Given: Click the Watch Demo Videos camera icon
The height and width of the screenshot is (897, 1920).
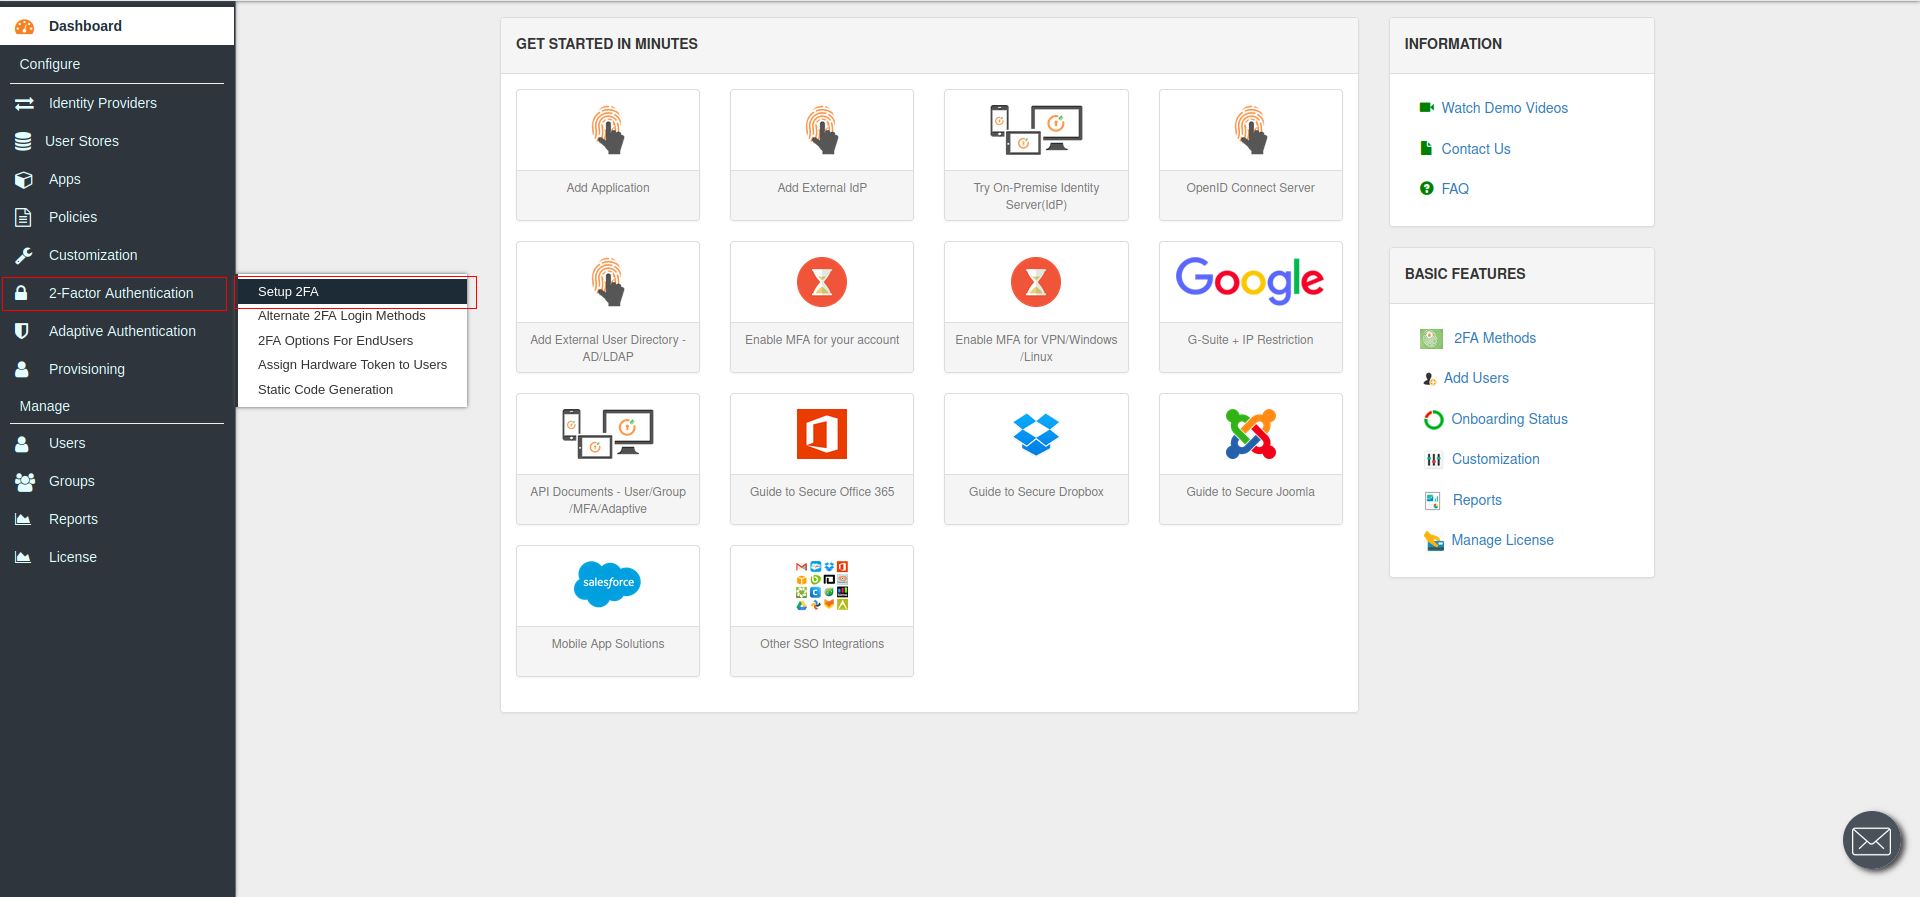Looking at the screenshot, I should (1427, 107).
